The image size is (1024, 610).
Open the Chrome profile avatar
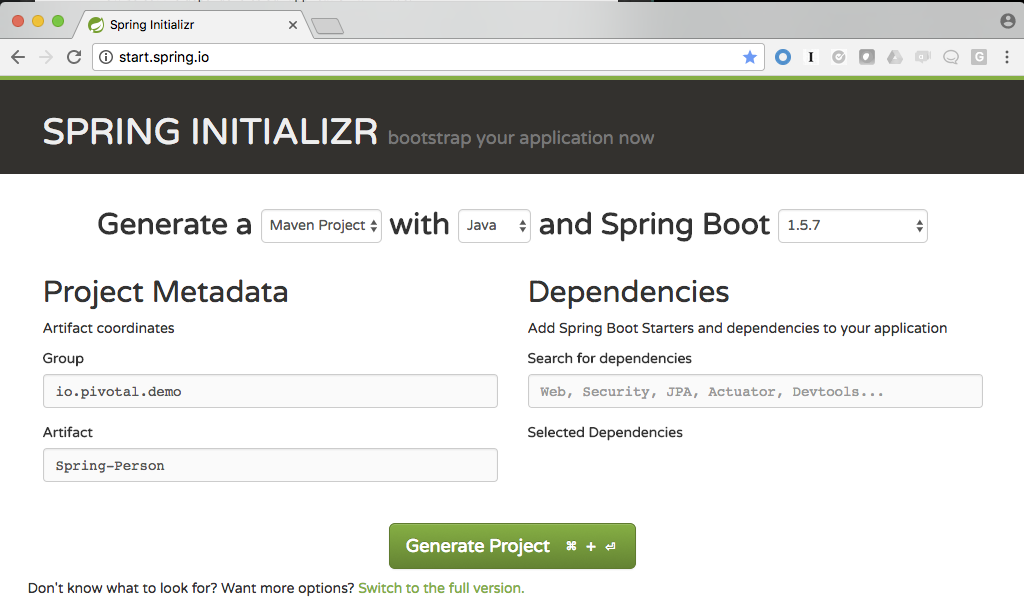(1008, 21)
